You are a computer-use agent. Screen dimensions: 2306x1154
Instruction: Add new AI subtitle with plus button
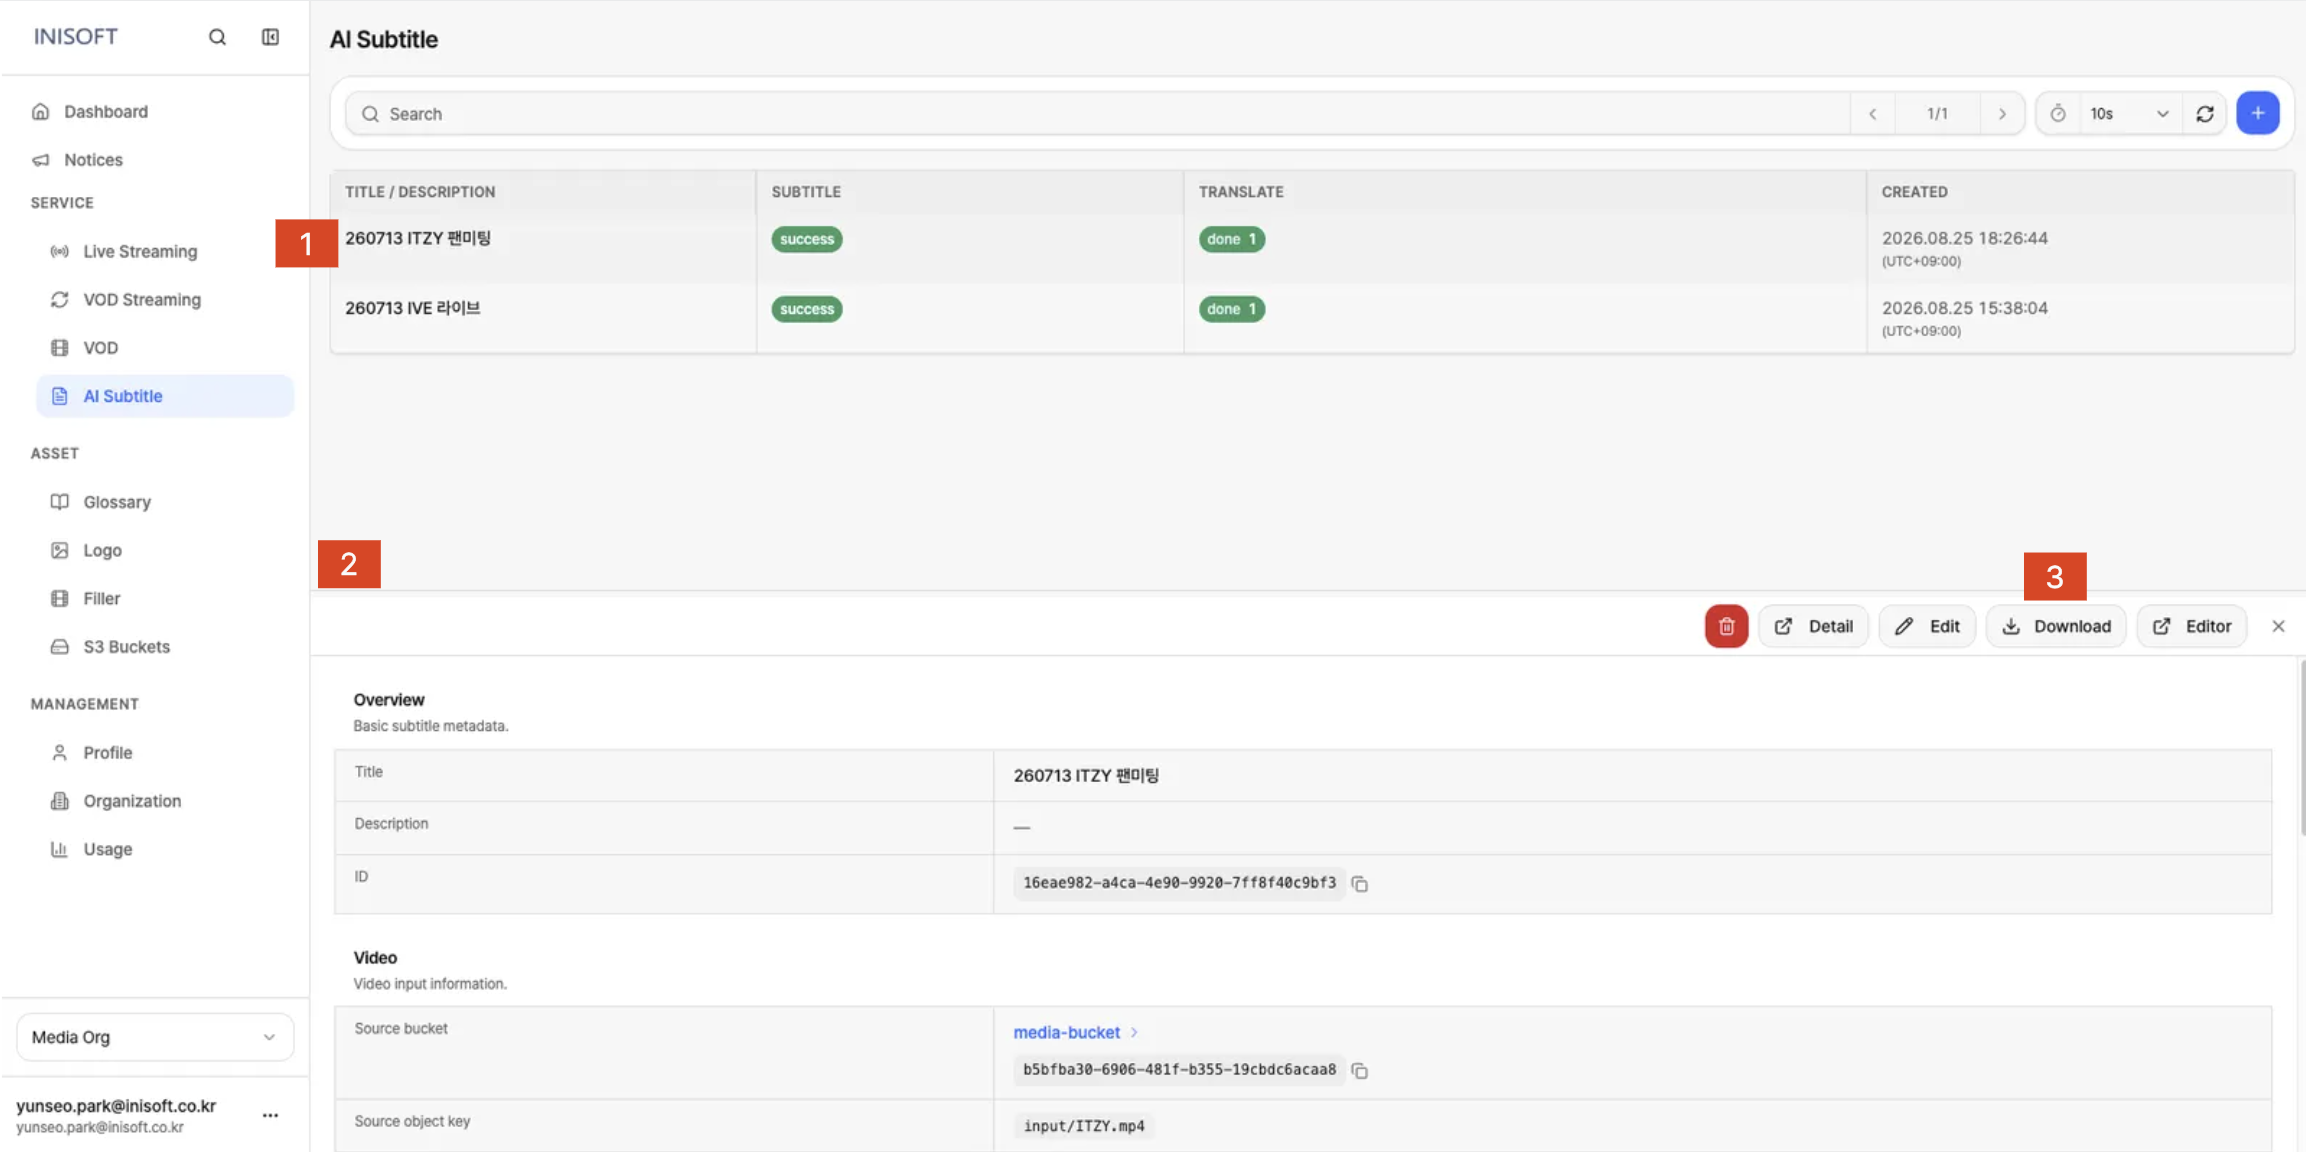click(x=2258, y=113)
